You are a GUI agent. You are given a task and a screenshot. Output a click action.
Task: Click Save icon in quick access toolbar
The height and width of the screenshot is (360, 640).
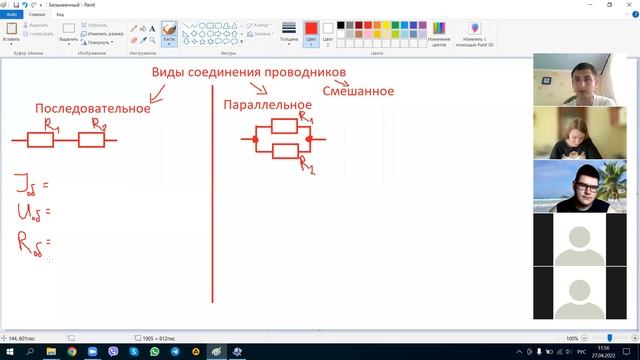(x=16, y=5)
